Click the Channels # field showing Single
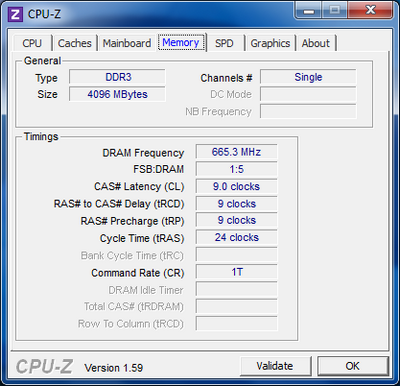400x386 pixels. coord(308,77)
